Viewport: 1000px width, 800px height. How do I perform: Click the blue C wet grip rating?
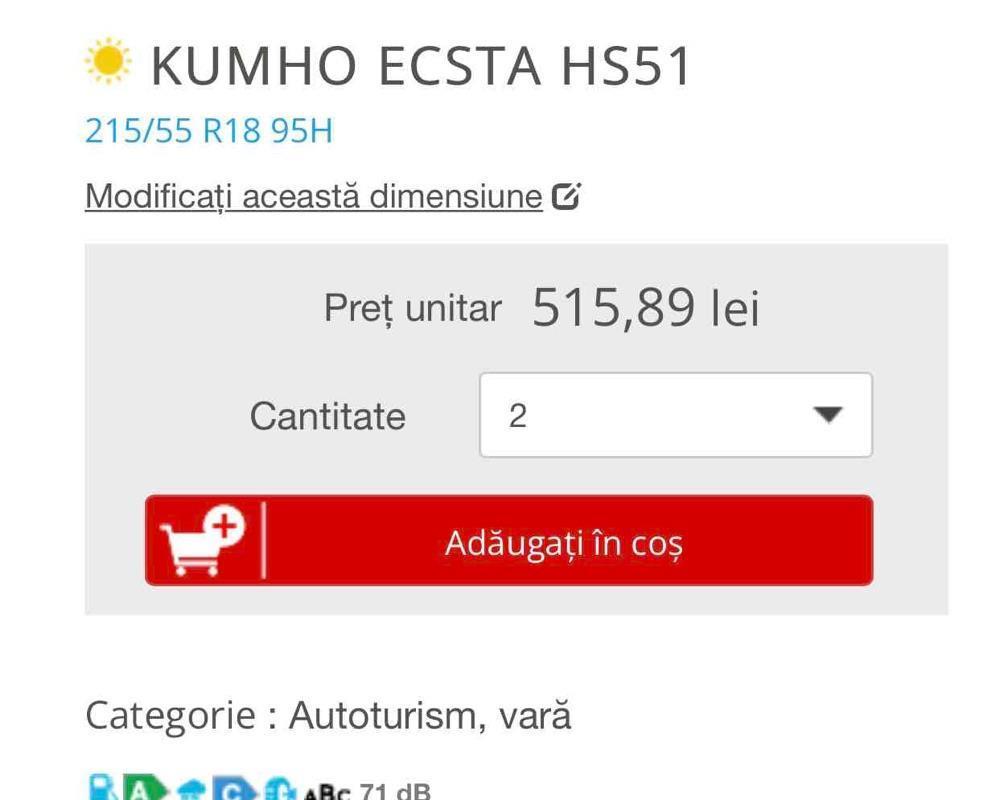[x=235, y=789]
